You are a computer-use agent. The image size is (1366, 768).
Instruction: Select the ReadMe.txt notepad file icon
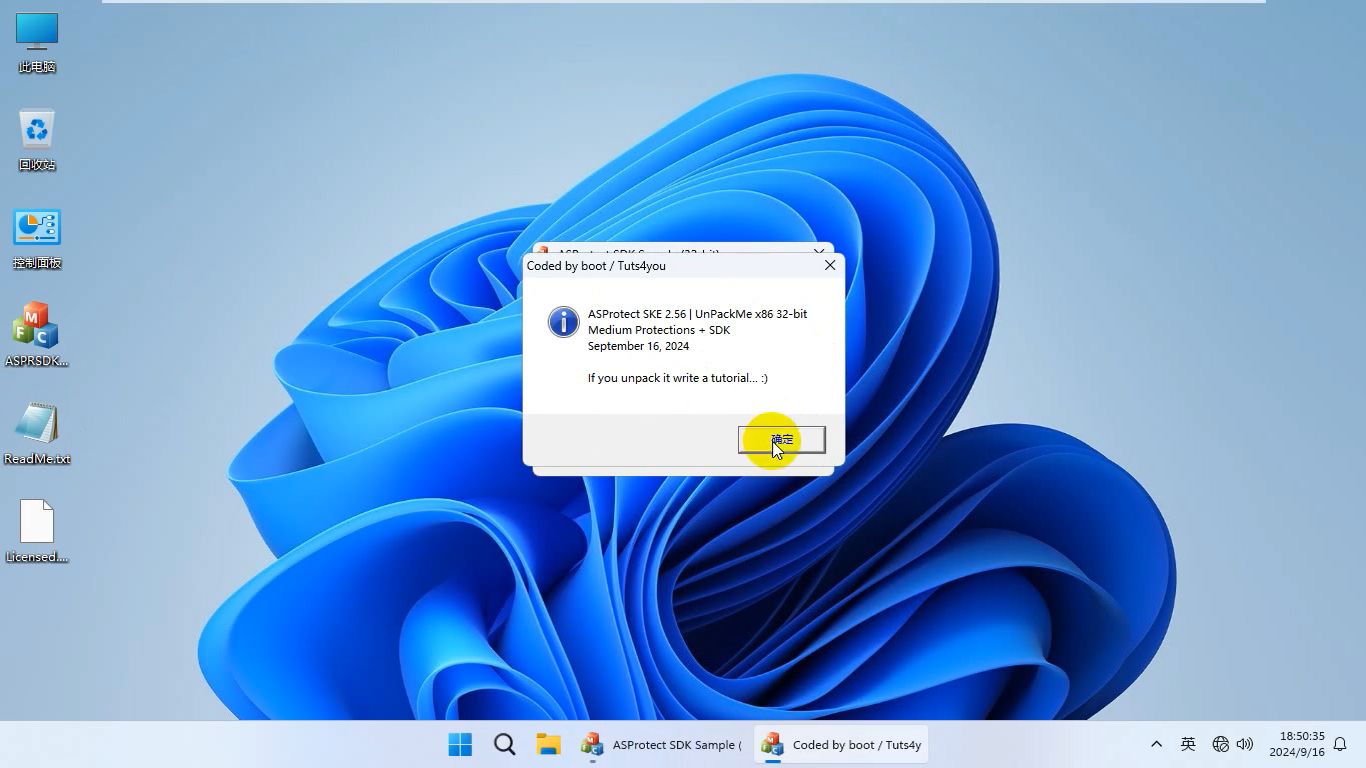(37, 434)
